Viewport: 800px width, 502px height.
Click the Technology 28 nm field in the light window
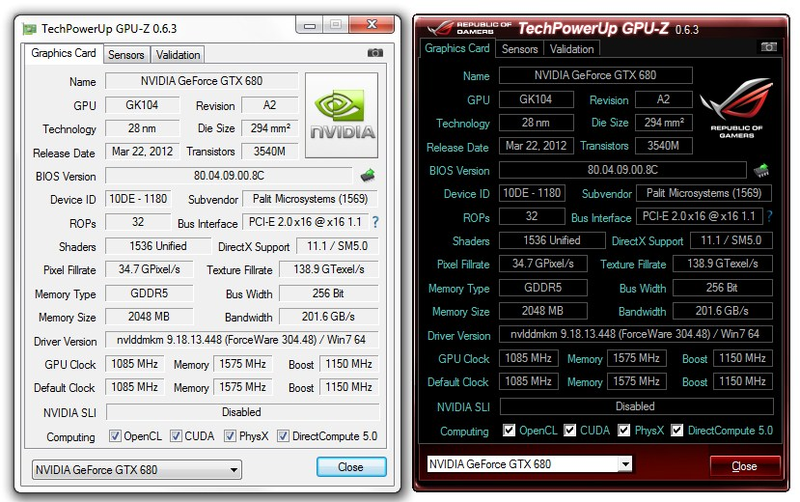[x=142, y=128]
